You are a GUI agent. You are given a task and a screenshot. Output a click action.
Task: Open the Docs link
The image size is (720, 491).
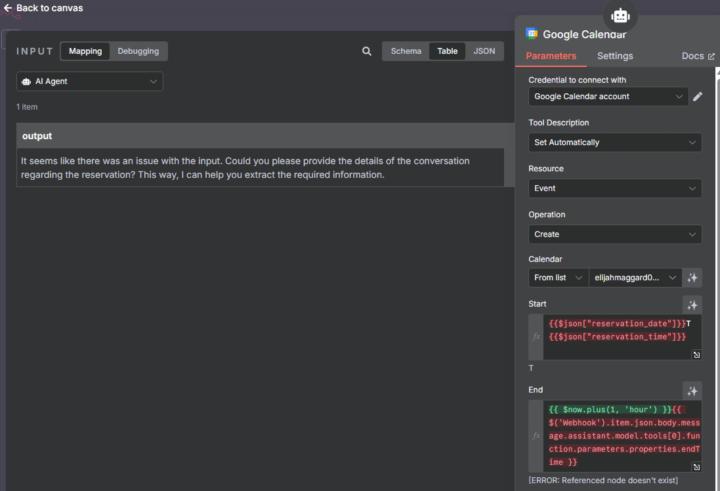pos(697,56)
